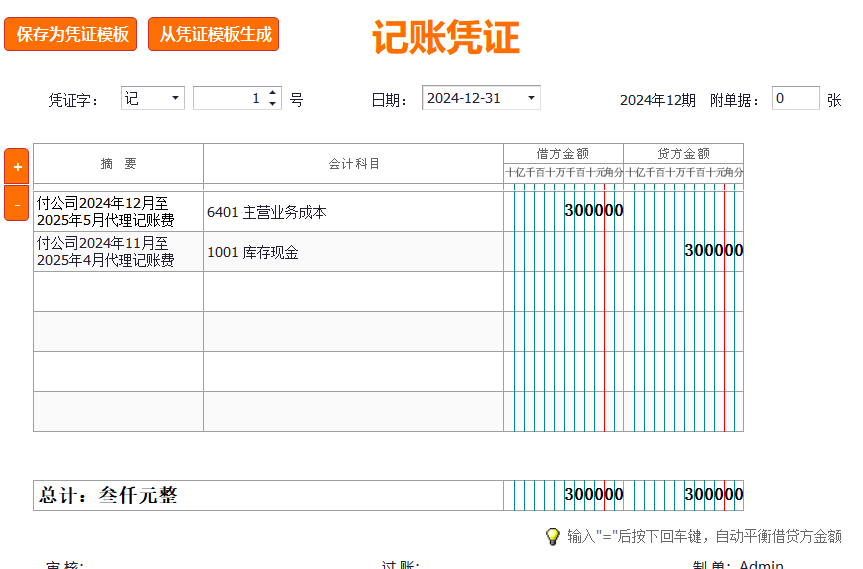The height and width of the screenshot is (569, 863).
Task: Click the orange minus remove-row button
Action: tap(17, 204)
